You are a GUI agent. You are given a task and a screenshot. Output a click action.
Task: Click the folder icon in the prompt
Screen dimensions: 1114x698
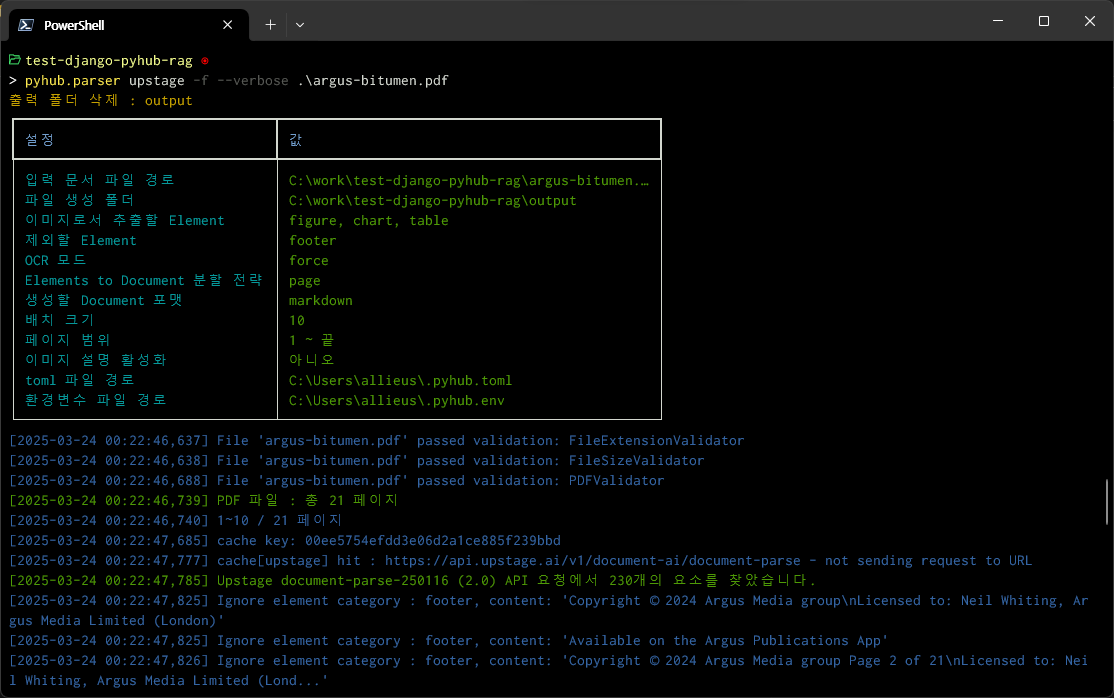point(14,60)
